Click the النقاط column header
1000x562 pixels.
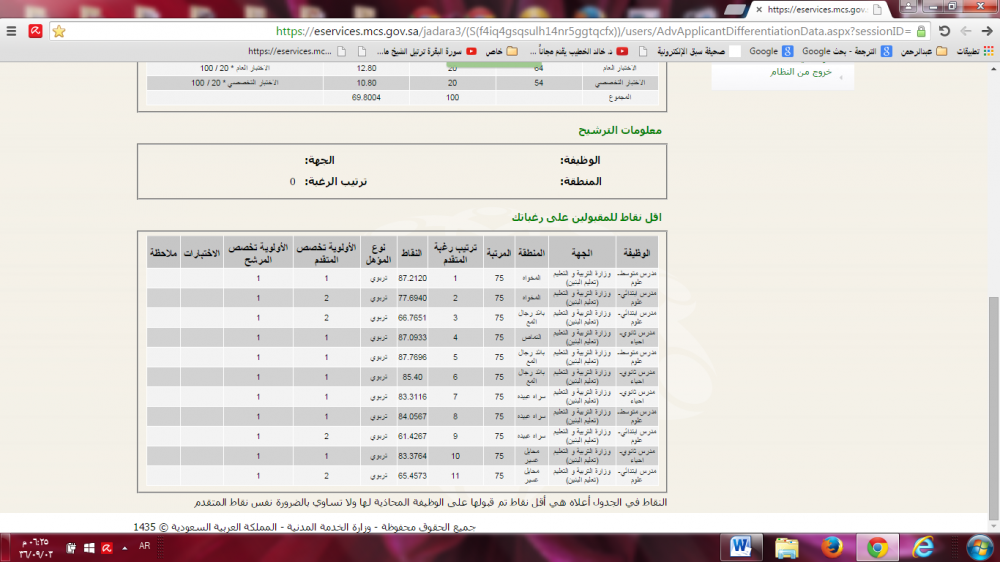point(411,253)
